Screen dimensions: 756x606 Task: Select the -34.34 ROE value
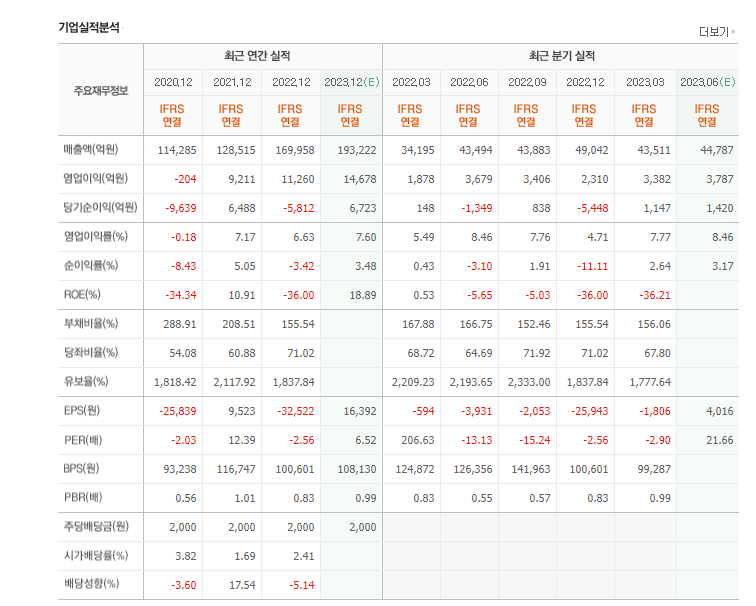181,295
